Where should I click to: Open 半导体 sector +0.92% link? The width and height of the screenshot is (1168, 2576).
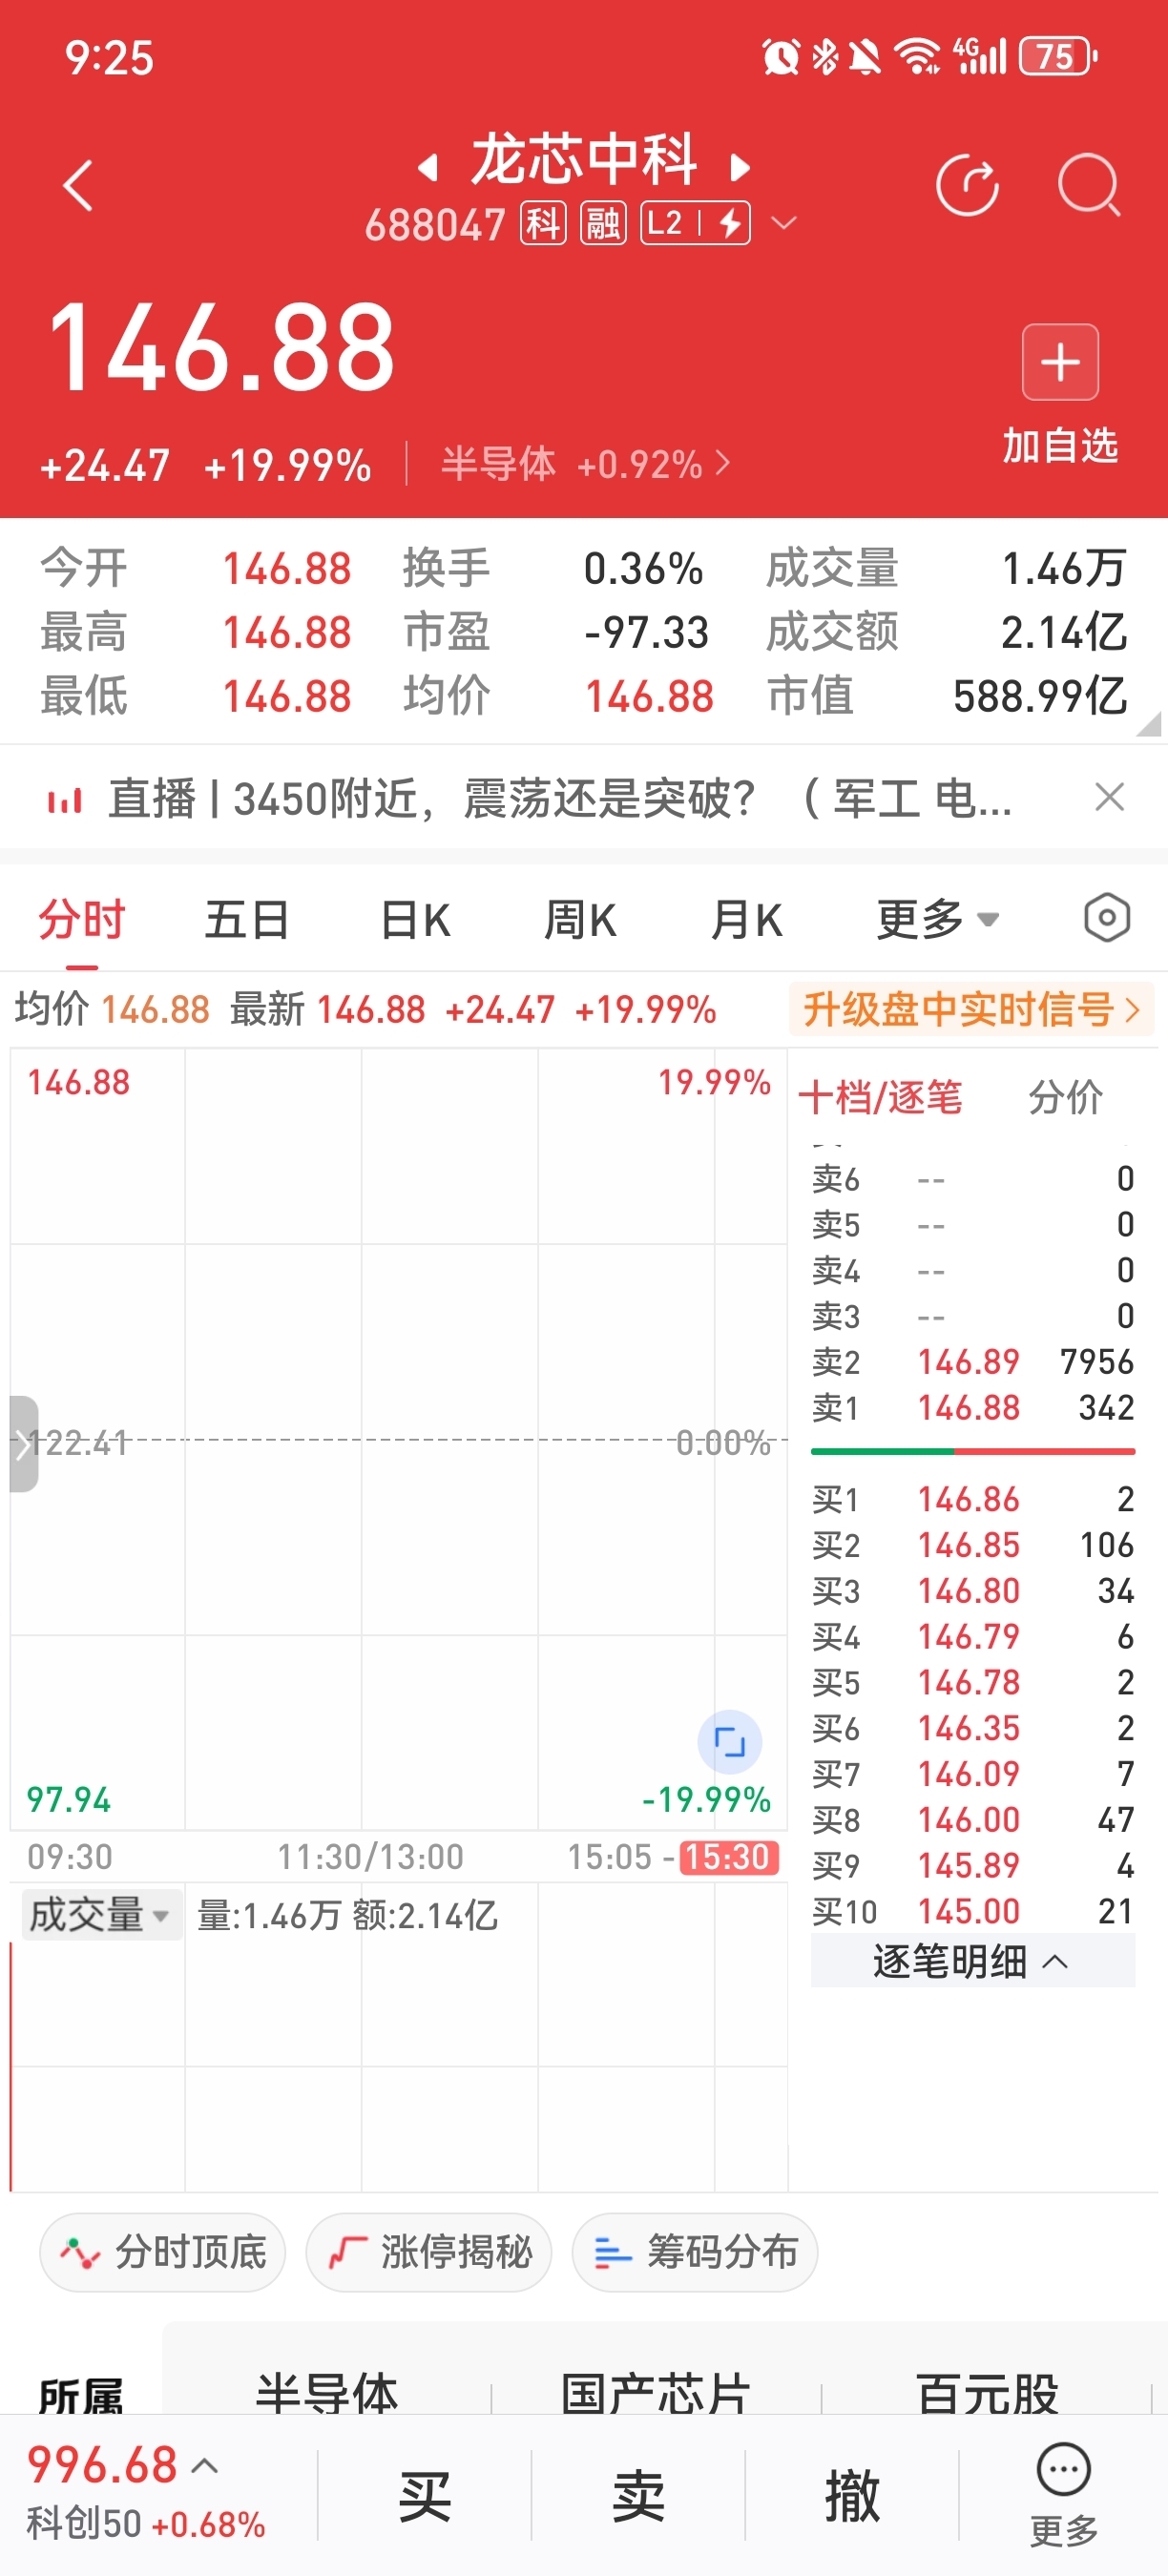(585, 465)
